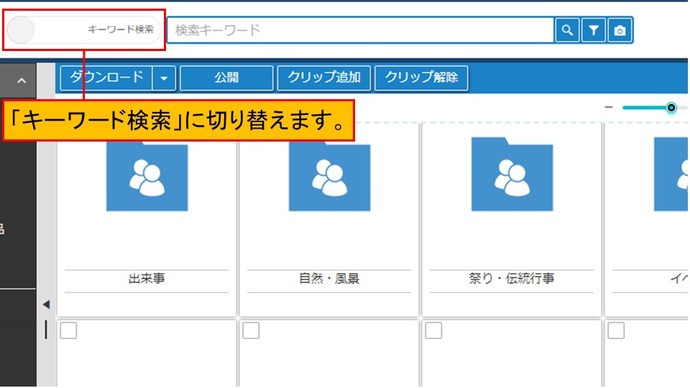
Task: Click the minus sign by the size slider
Action: [x=609, y=107]
